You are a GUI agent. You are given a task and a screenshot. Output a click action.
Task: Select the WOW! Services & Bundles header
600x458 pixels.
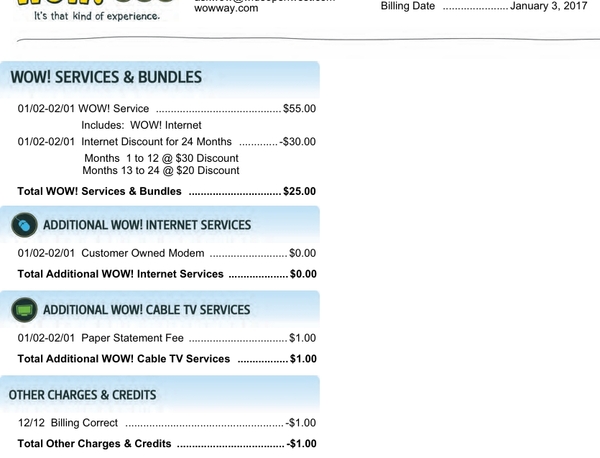[x=105, y=77]
